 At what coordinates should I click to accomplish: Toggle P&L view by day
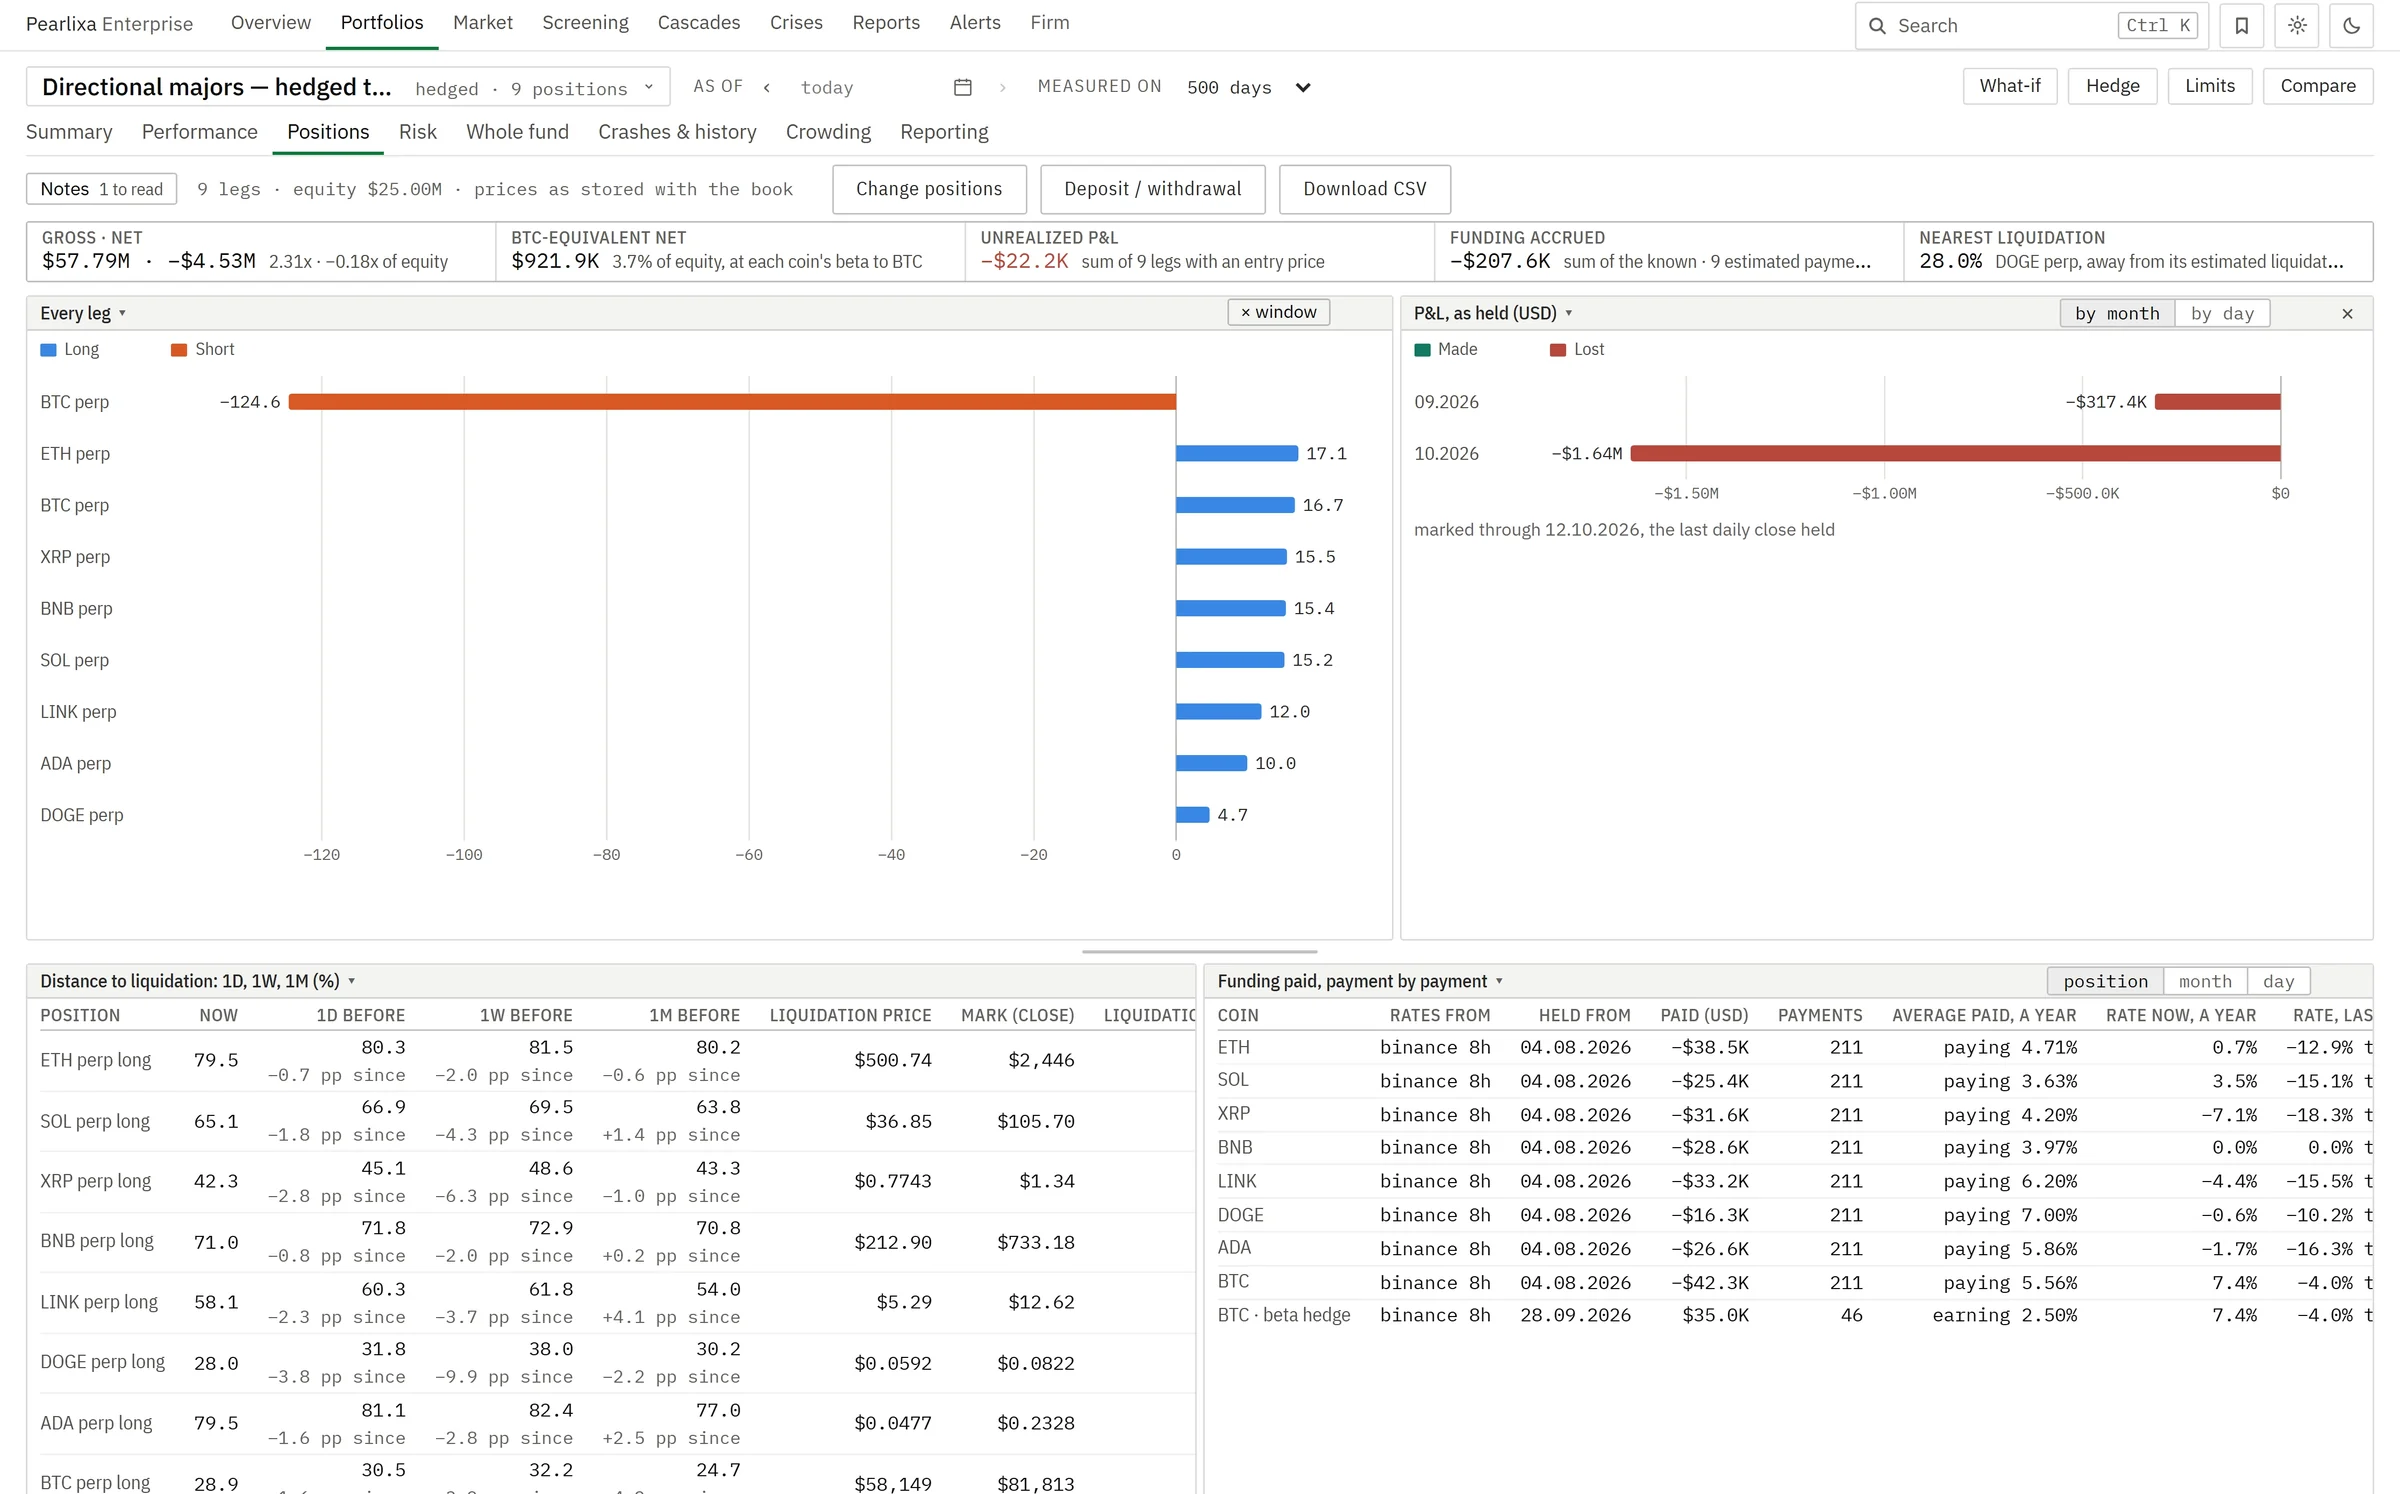coord(2222,314)
